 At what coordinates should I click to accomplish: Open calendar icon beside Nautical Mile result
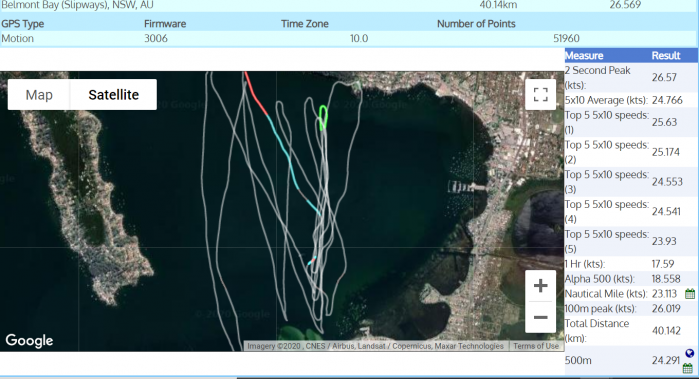[690, 294]
